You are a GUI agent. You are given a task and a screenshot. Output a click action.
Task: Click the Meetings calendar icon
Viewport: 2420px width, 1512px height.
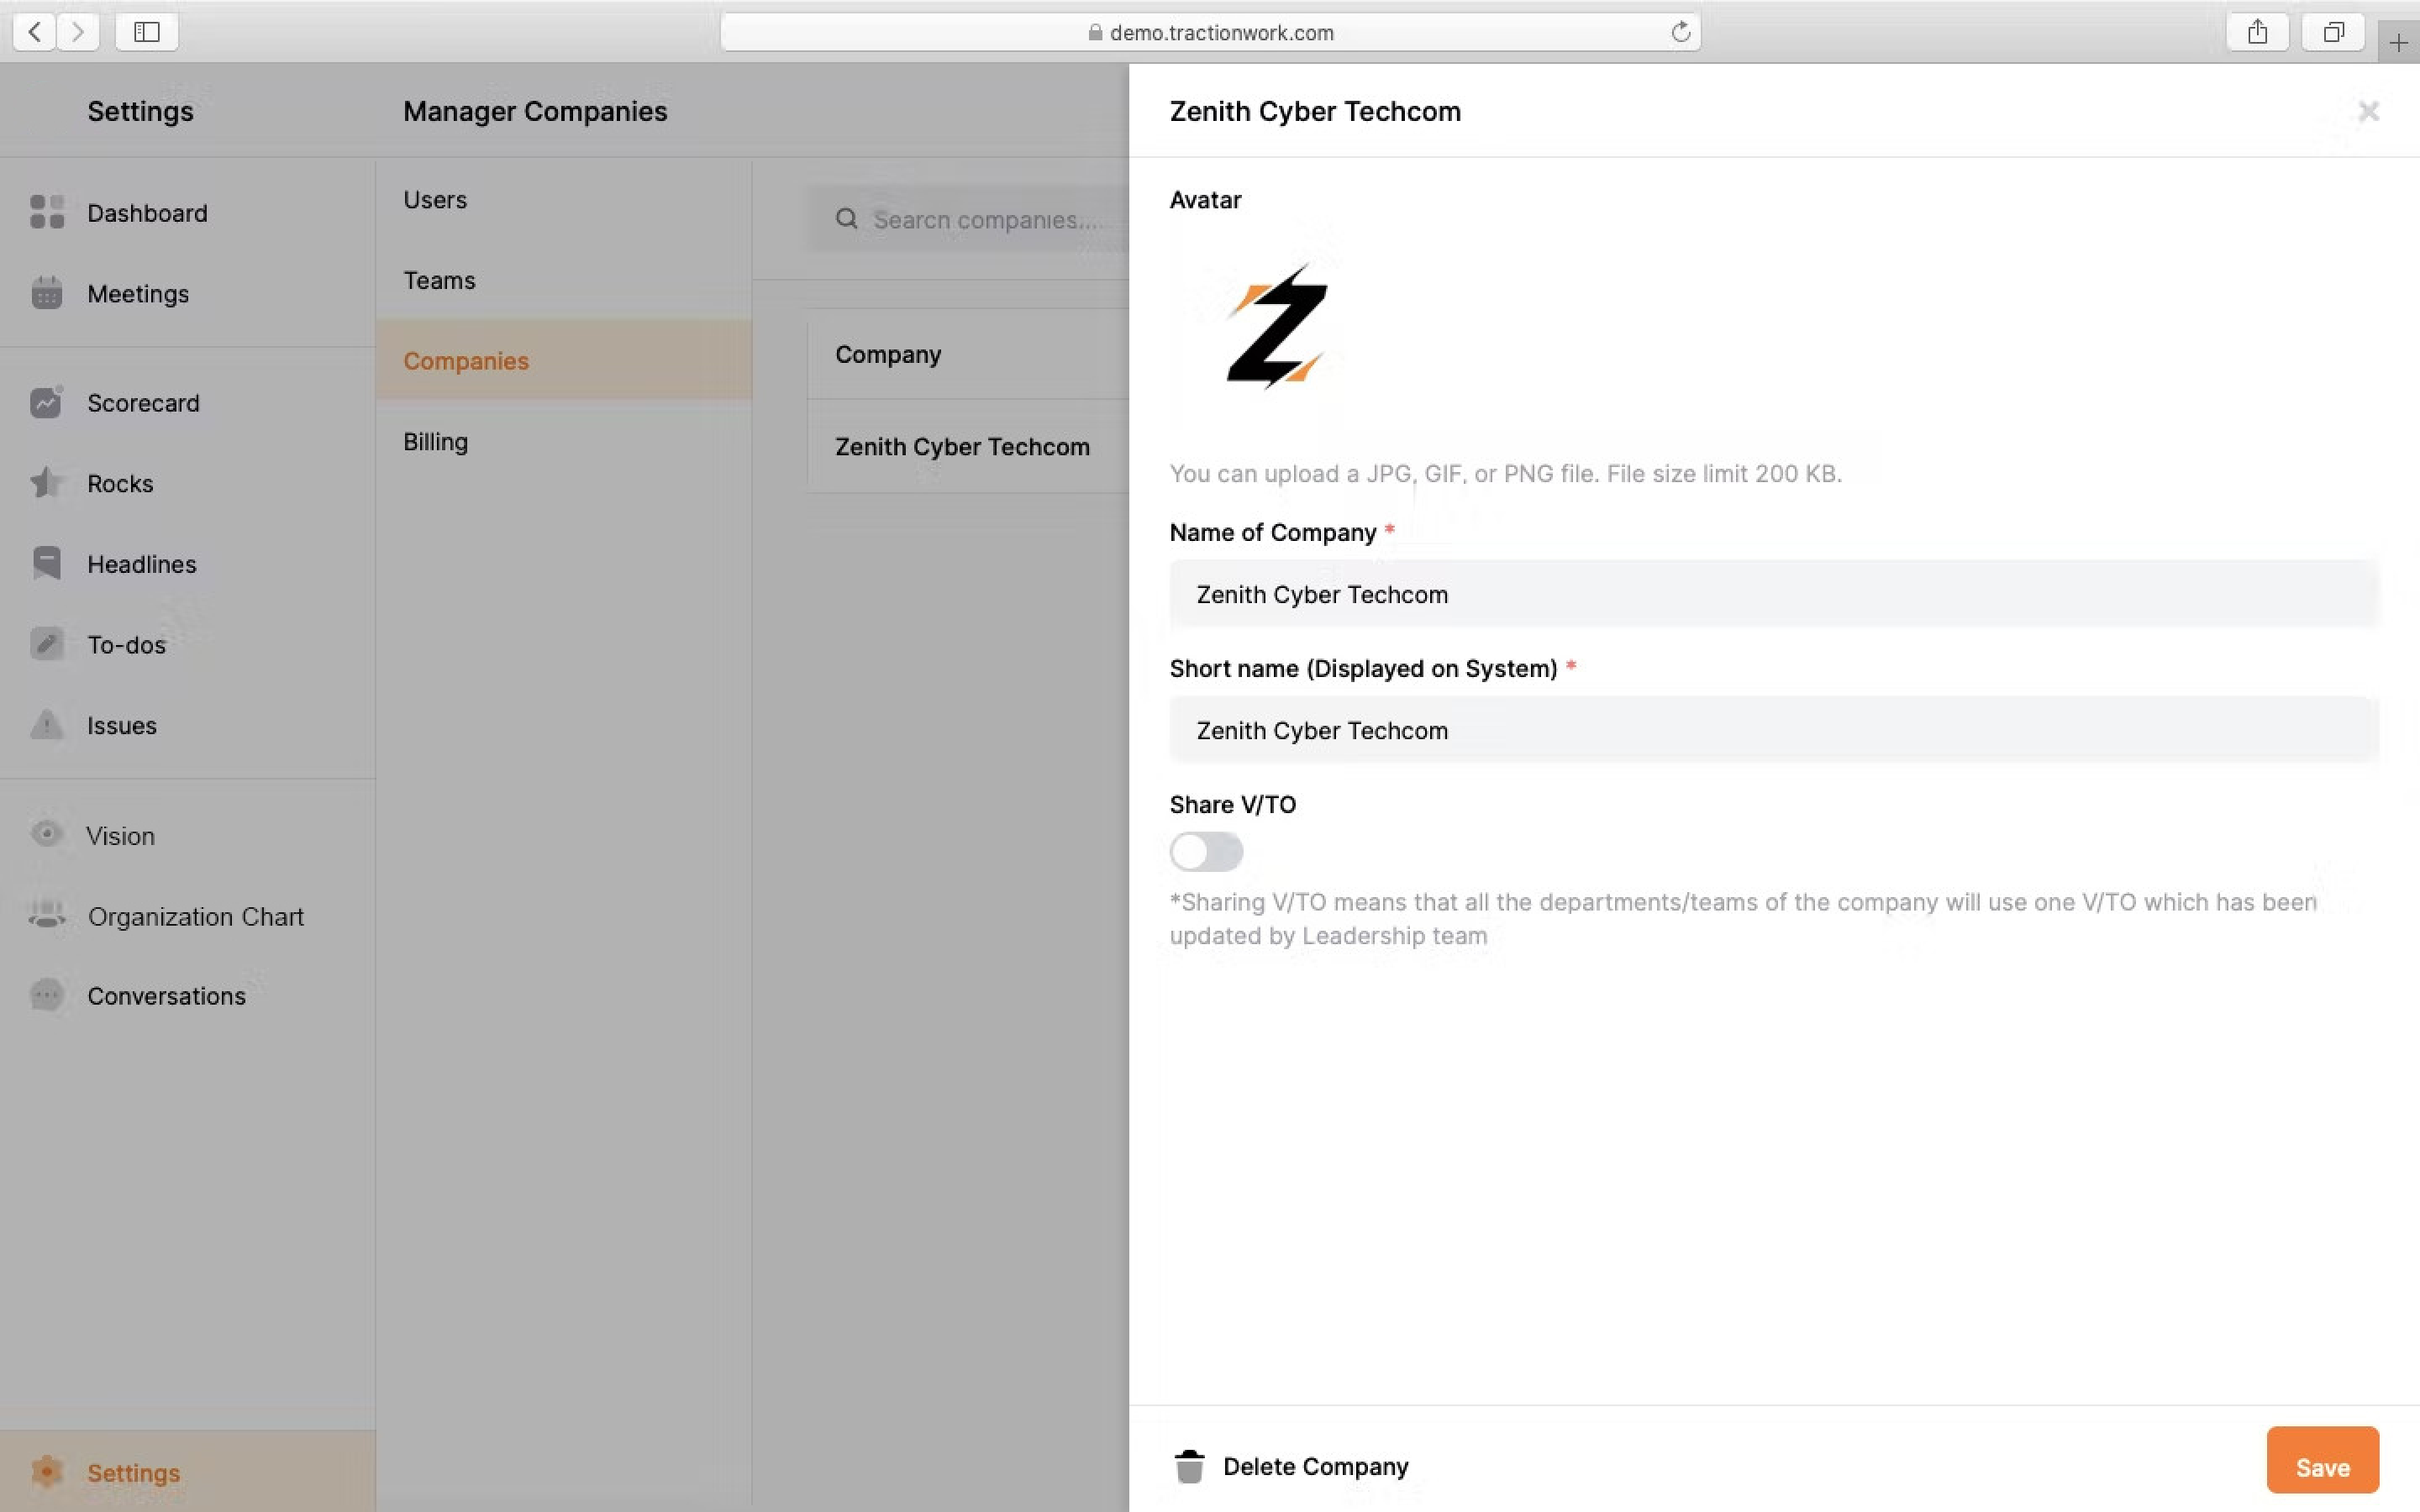pyautogui.click(x=47, y=293)
